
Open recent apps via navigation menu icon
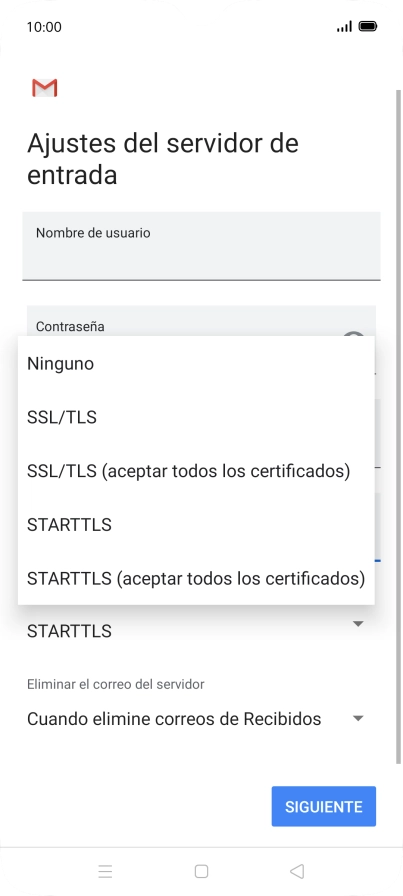click(x=105, y=871)
